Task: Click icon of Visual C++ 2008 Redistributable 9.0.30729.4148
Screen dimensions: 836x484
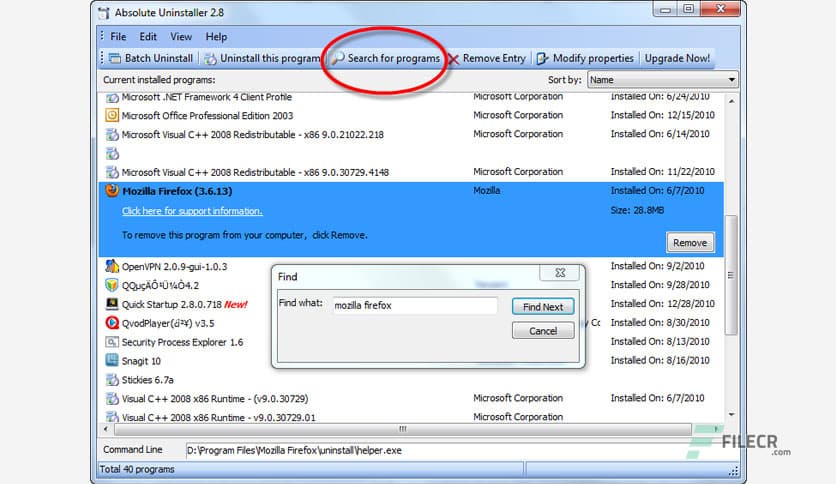Action: coord(111,172)
